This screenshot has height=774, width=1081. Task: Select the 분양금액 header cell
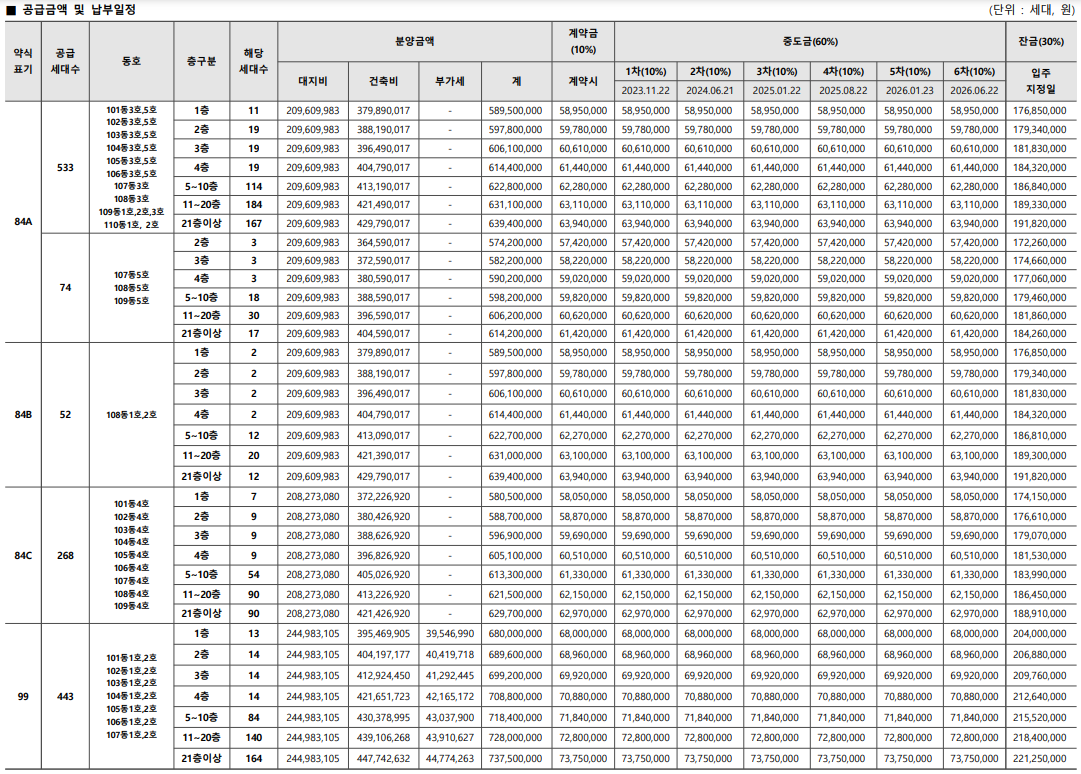tap(414, 41)
